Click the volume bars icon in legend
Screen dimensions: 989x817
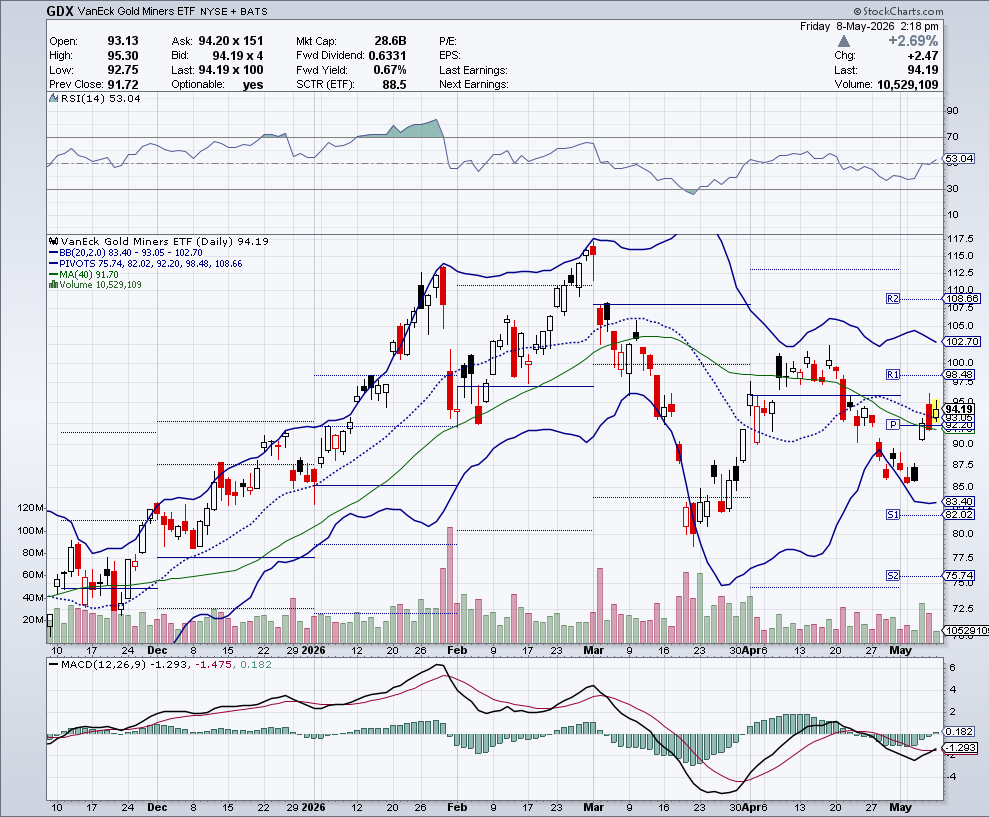tap(54, 285)
